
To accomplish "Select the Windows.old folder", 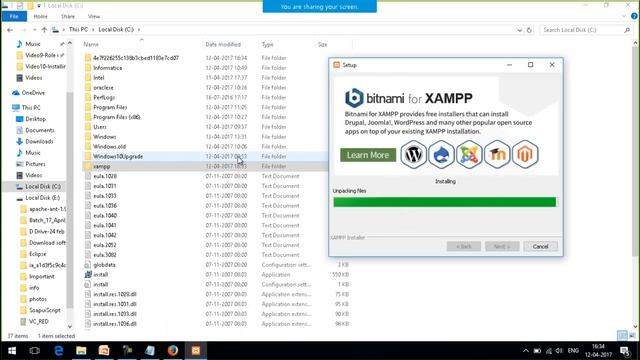I will click(109, 147).
